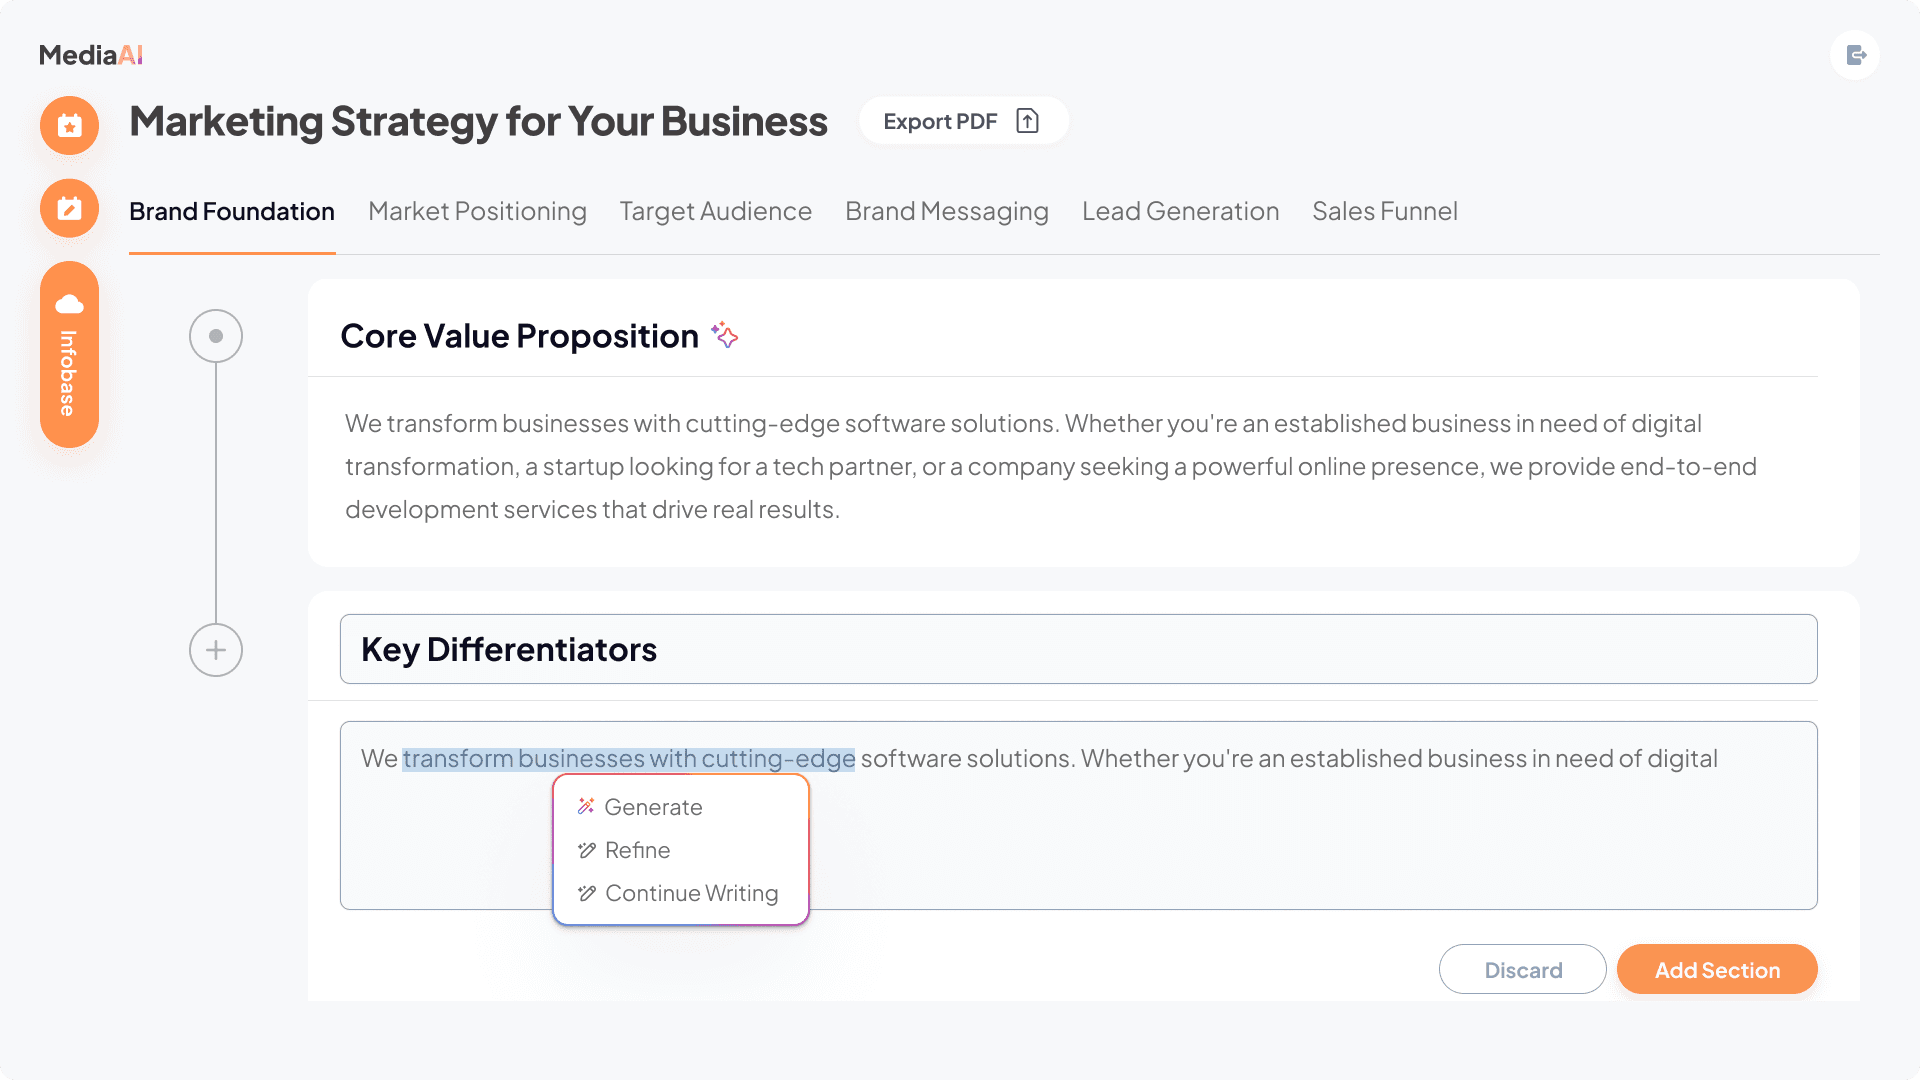Image resolution: width=1920 pixels, height=1080 pixels.
Task: Open the Infobase cloud panel
Action: coord(68,355)
